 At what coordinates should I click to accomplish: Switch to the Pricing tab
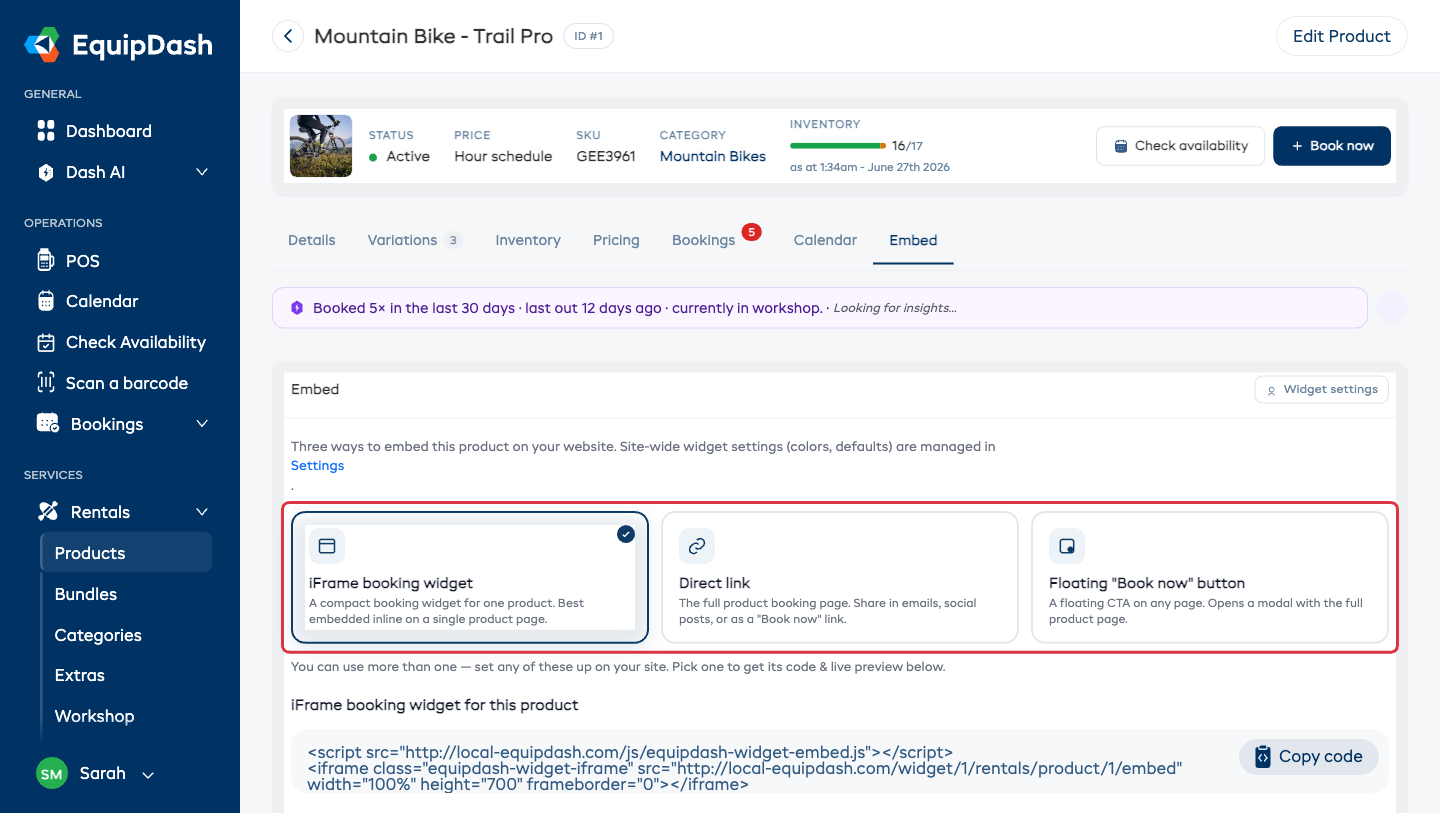(616, 240)
